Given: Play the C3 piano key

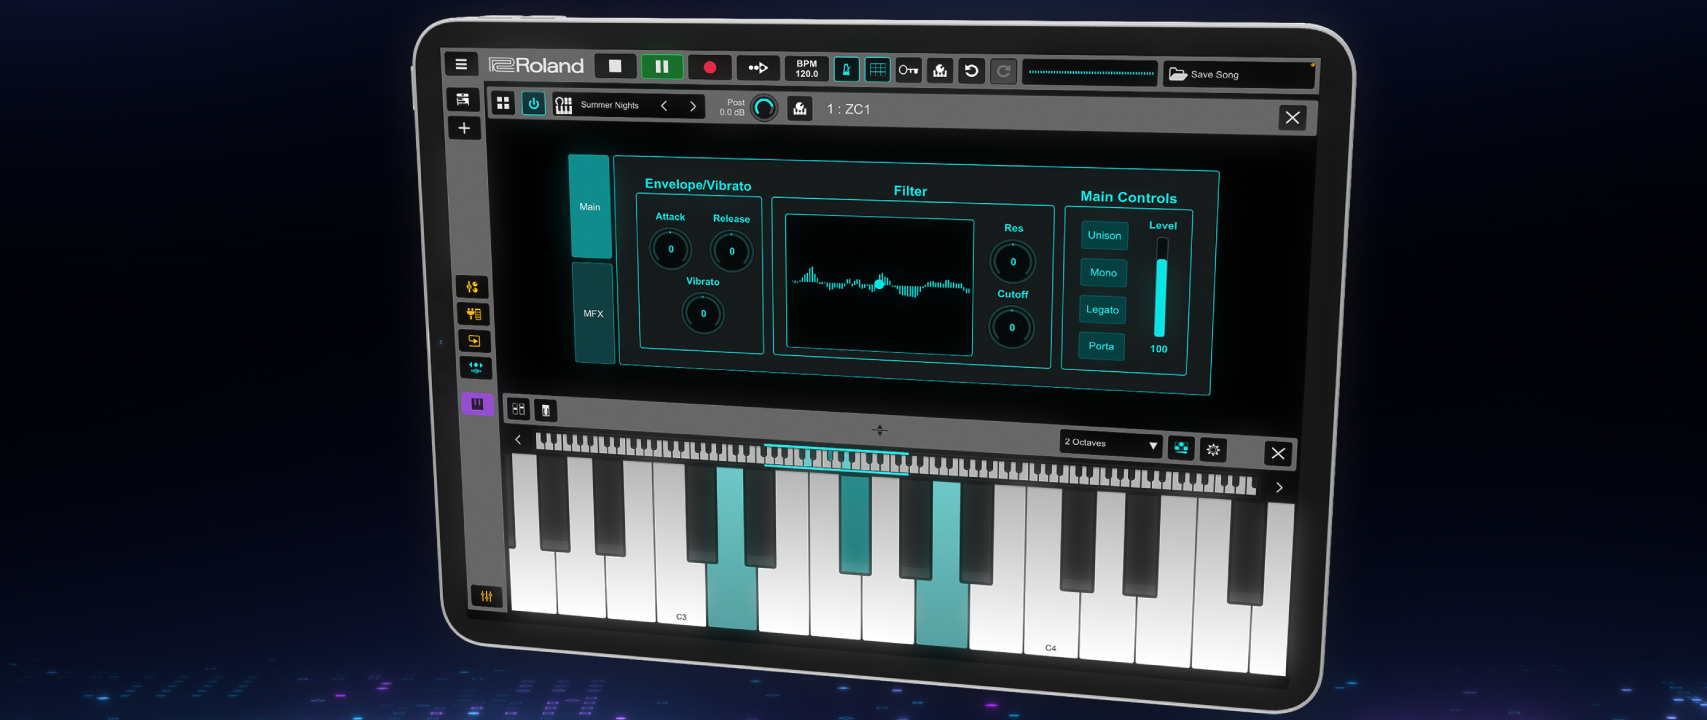Looking at the screenshot, I should pos(681,592).
